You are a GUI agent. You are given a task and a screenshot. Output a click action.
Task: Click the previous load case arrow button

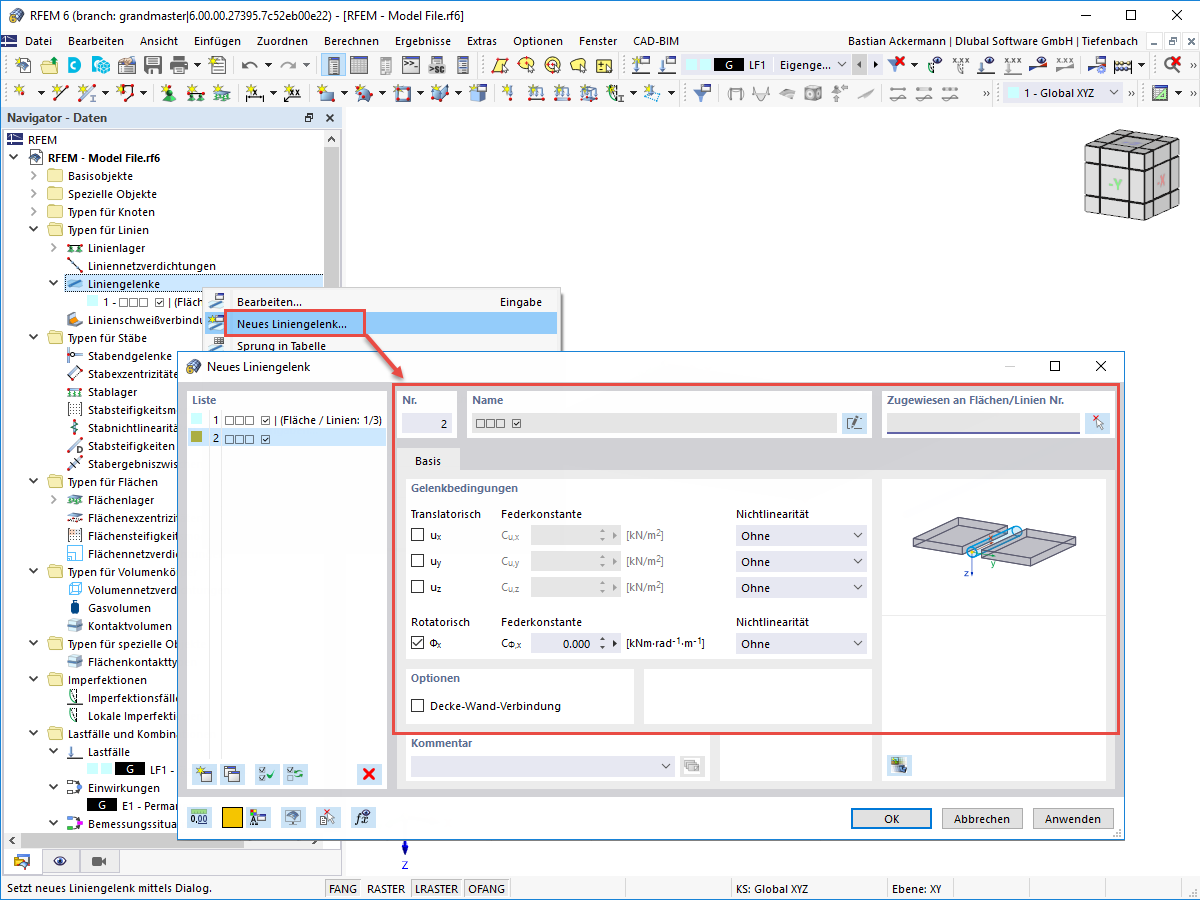pyautogui.click(x=861, y=65)
